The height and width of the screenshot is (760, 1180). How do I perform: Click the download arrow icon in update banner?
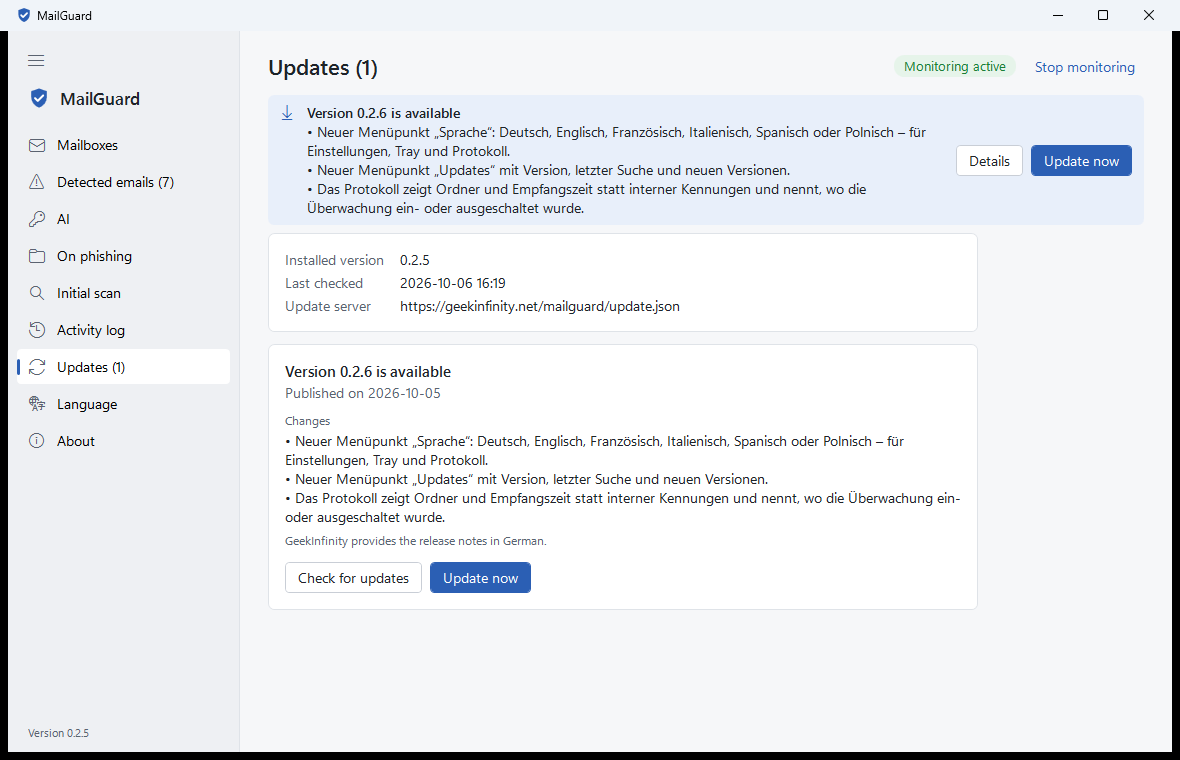(287, 113)
